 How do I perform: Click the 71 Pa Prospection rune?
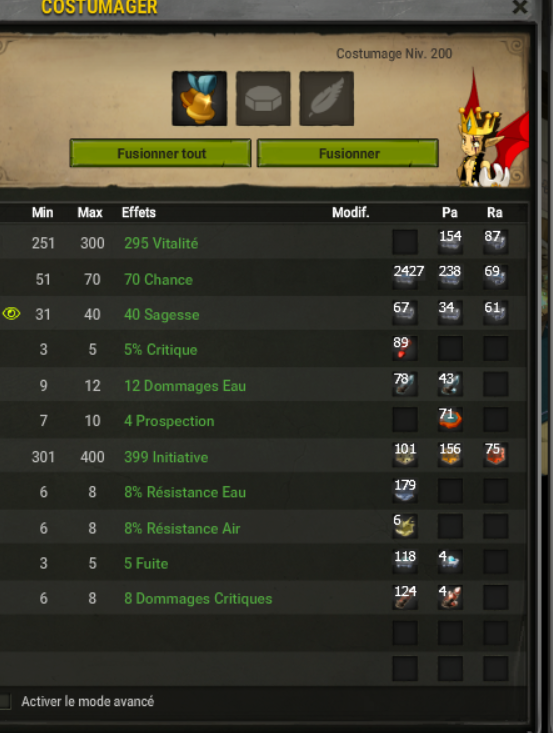450,418
